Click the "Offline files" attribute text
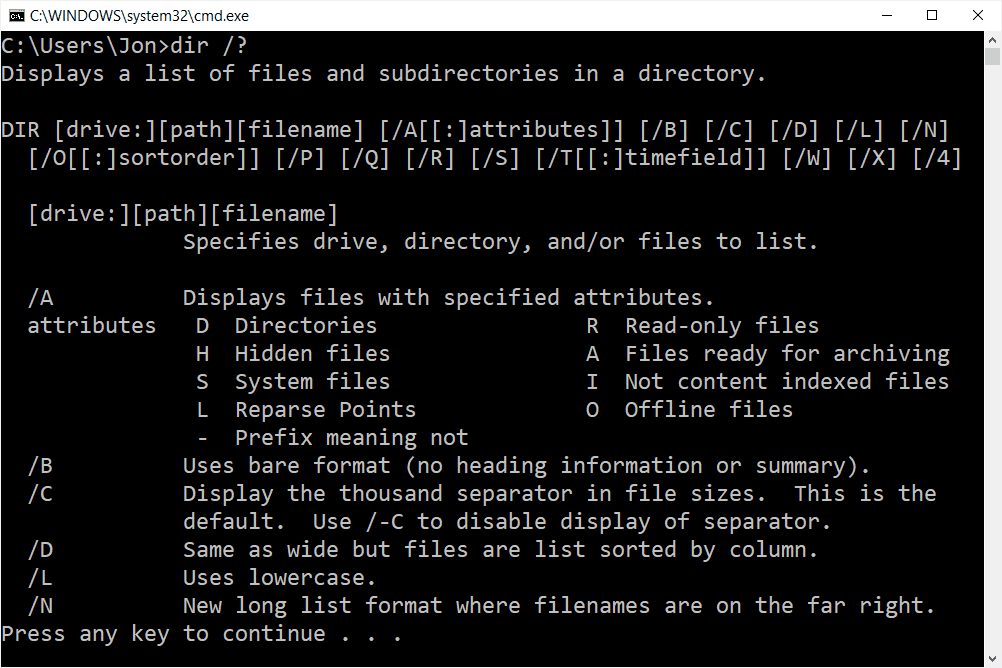 (708, 410)
